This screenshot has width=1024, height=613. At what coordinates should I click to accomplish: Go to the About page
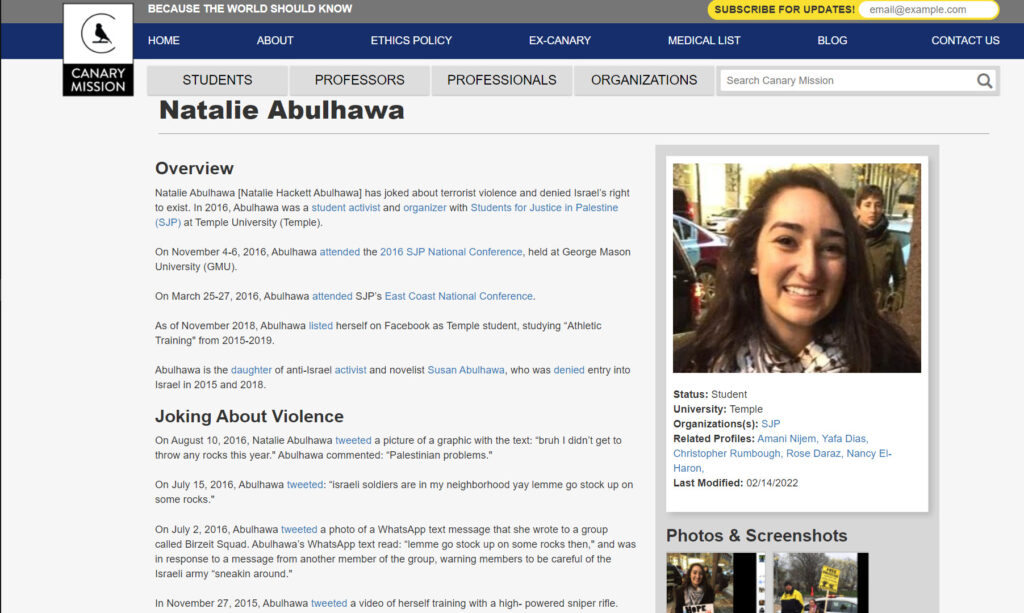[275, 40]
